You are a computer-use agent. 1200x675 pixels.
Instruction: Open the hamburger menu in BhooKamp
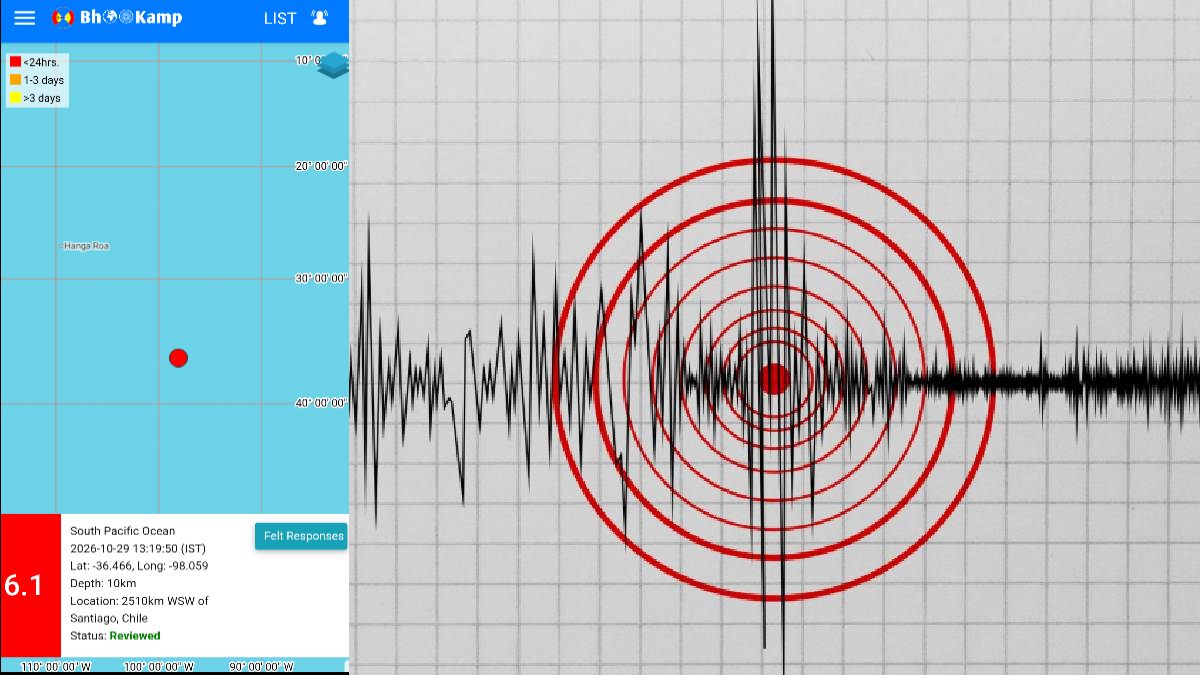pyautogui.click(x=24, y=18)
